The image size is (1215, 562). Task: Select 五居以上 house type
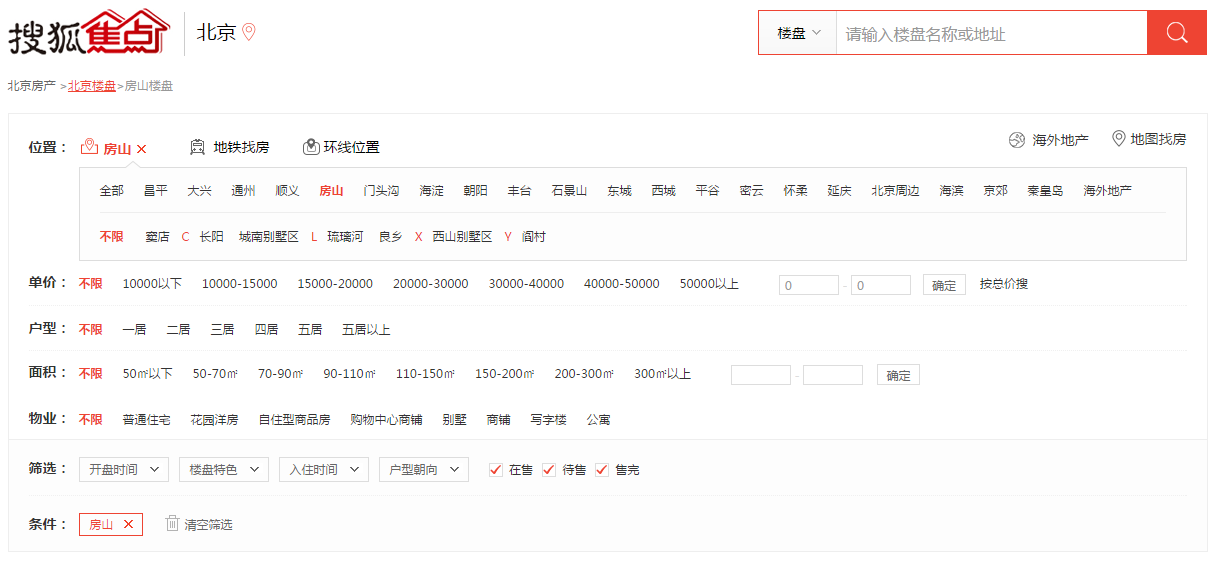[366, 329]
